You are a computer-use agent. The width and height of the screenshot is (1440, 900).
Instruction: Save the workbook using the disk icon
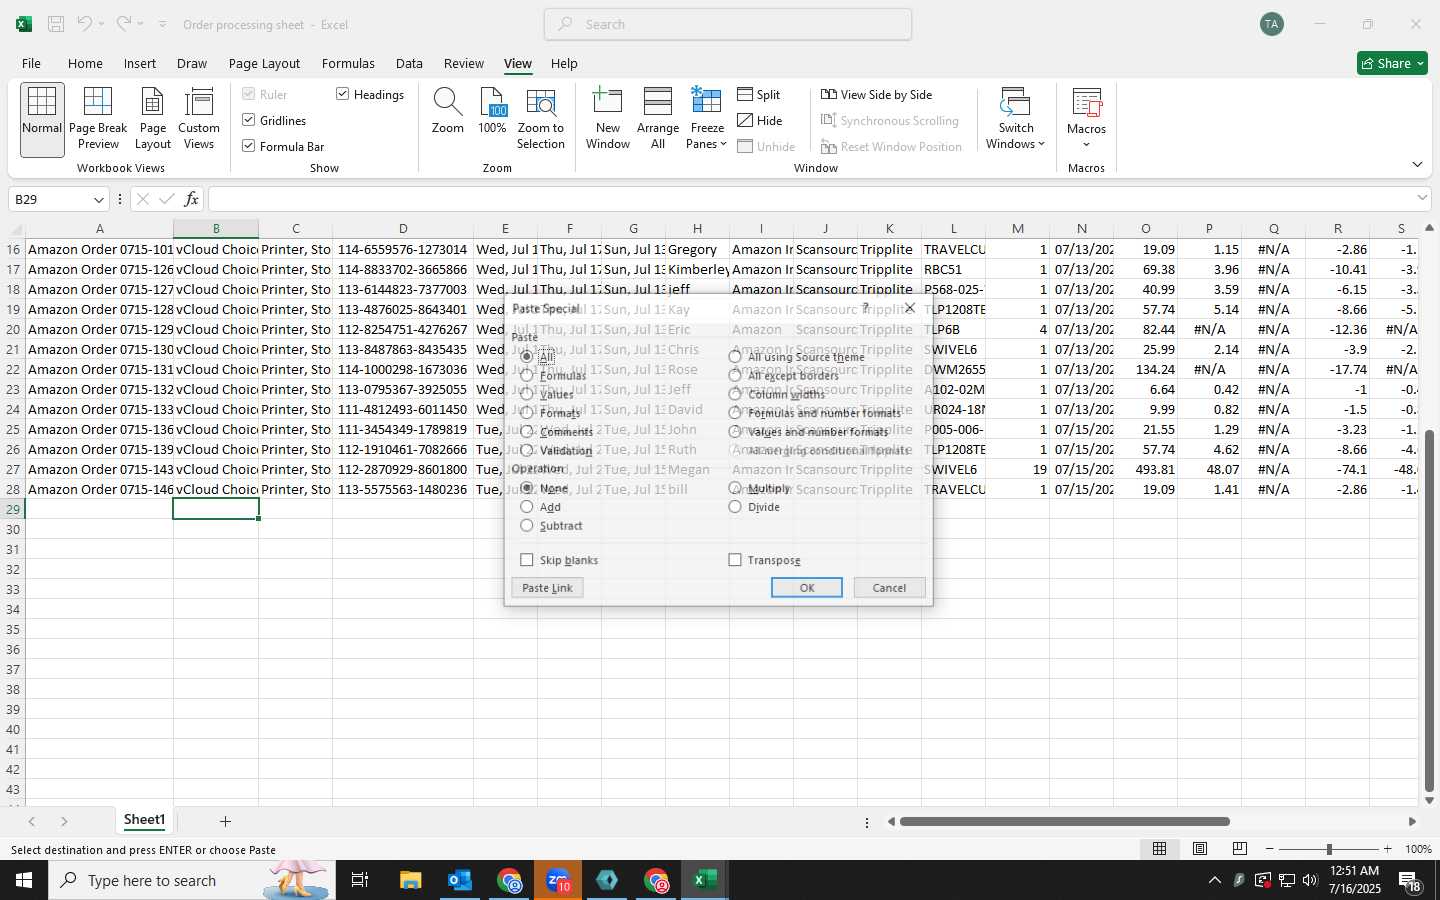coord(56,24)
